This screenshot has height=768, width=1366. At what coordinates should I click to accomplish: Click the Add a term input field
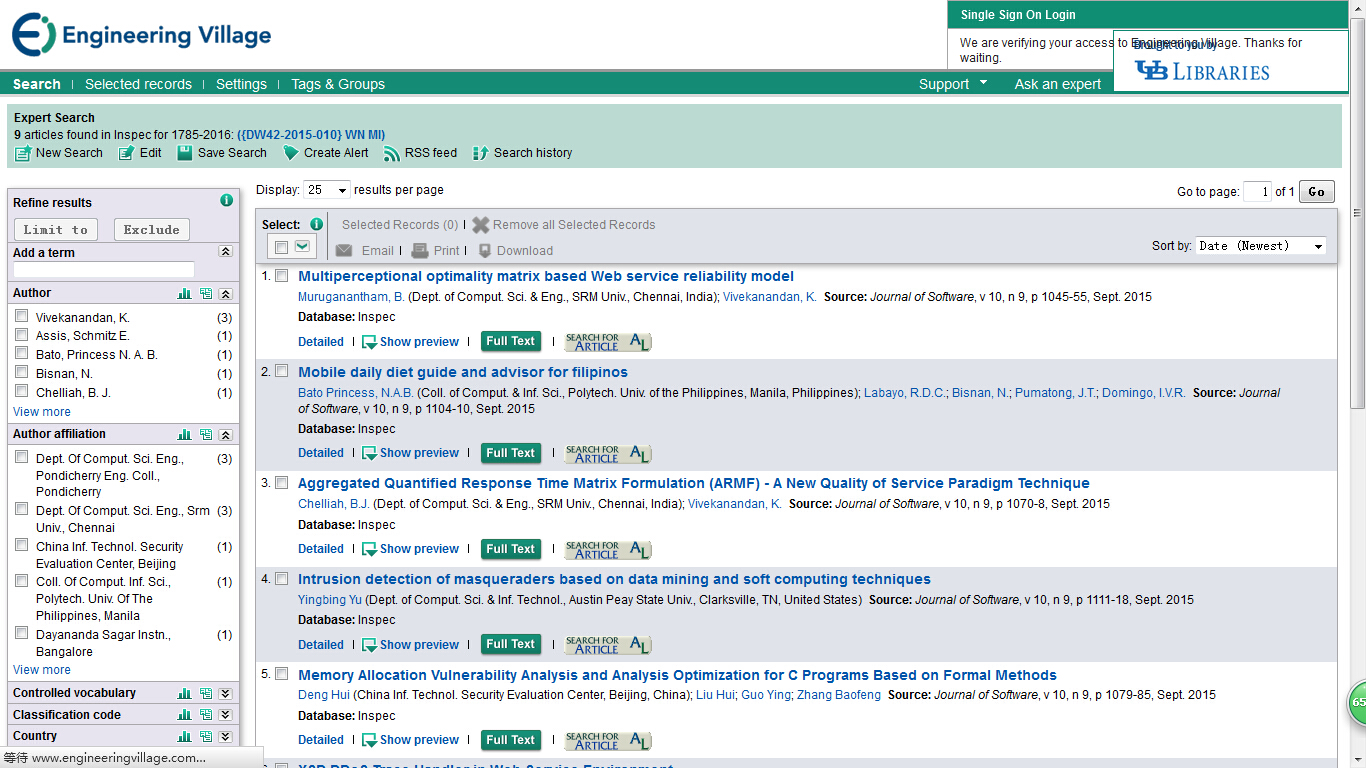(x=104, y=270)
